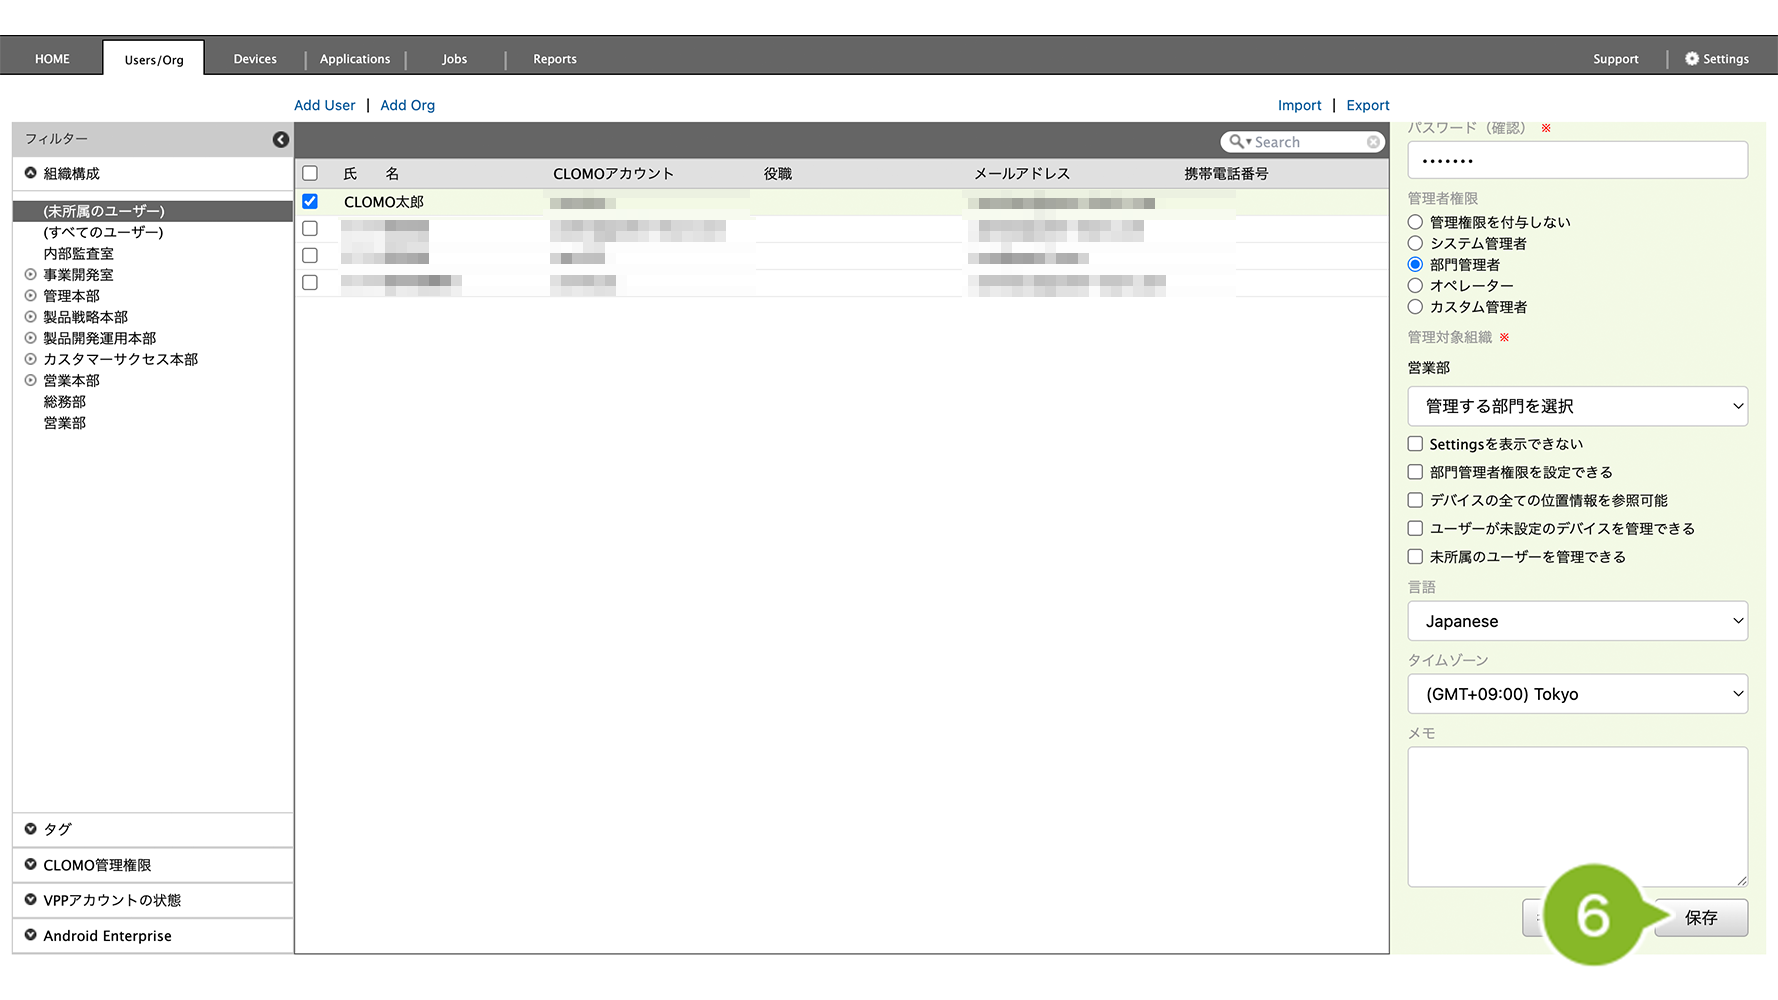The width and height of the screenshot is (1778, 1000).
Task: Expand the 事業開発室 tree node icon
Action: (x=30, y=275)
